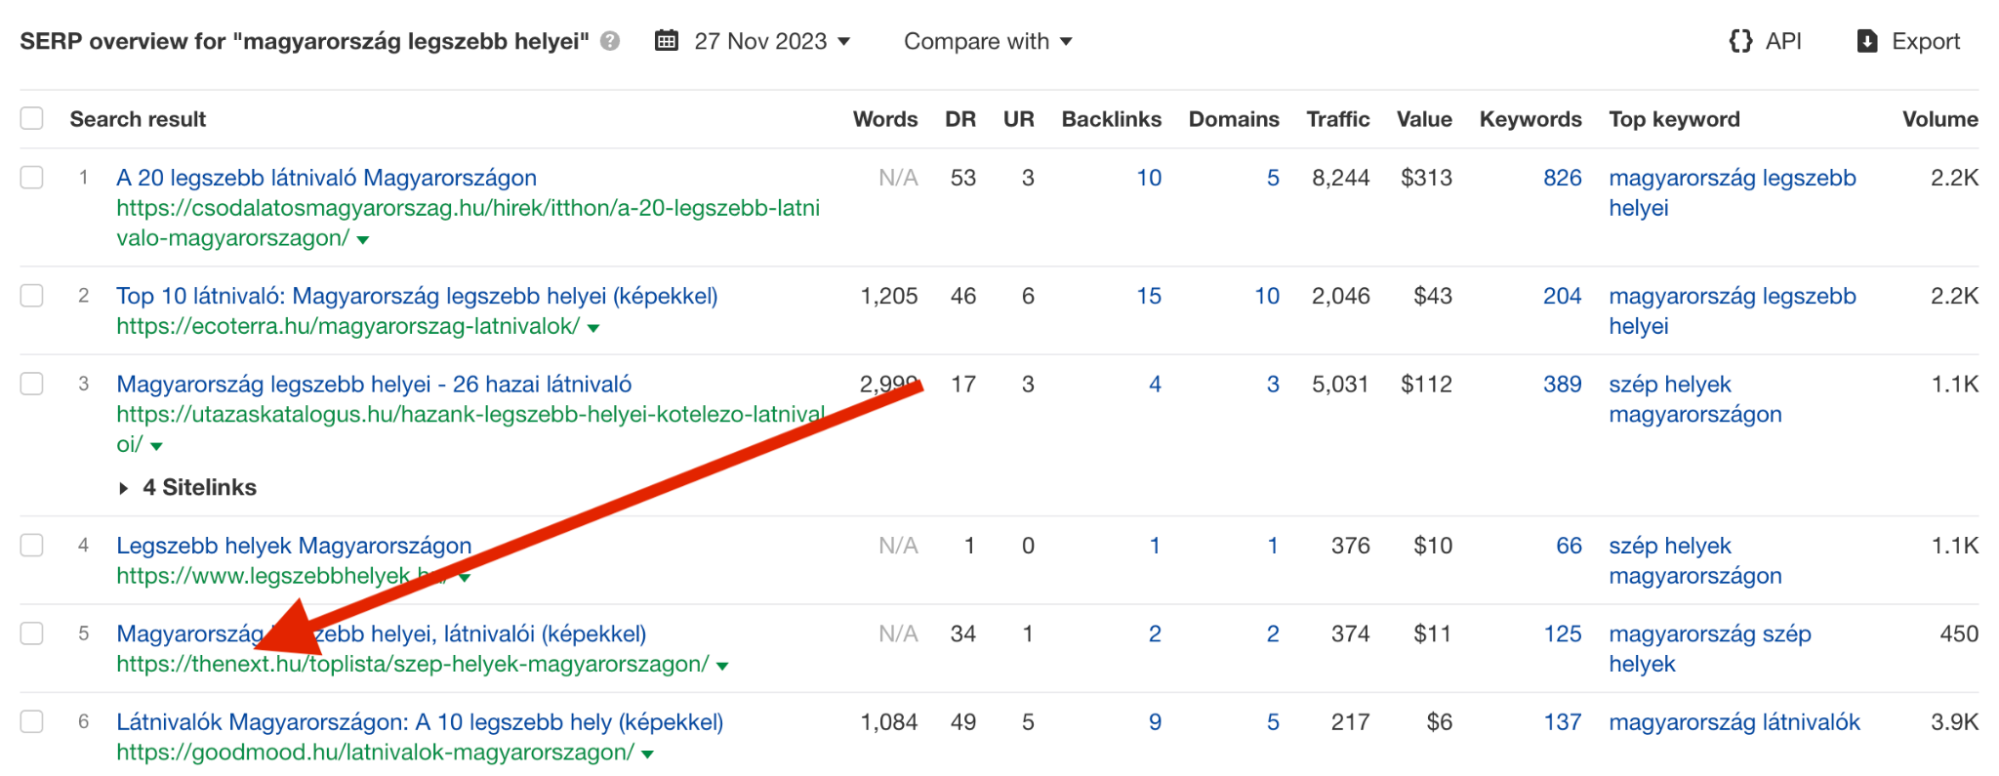
Task: Click traffic value 8,244 in result 1
Action: point(1341,178)
